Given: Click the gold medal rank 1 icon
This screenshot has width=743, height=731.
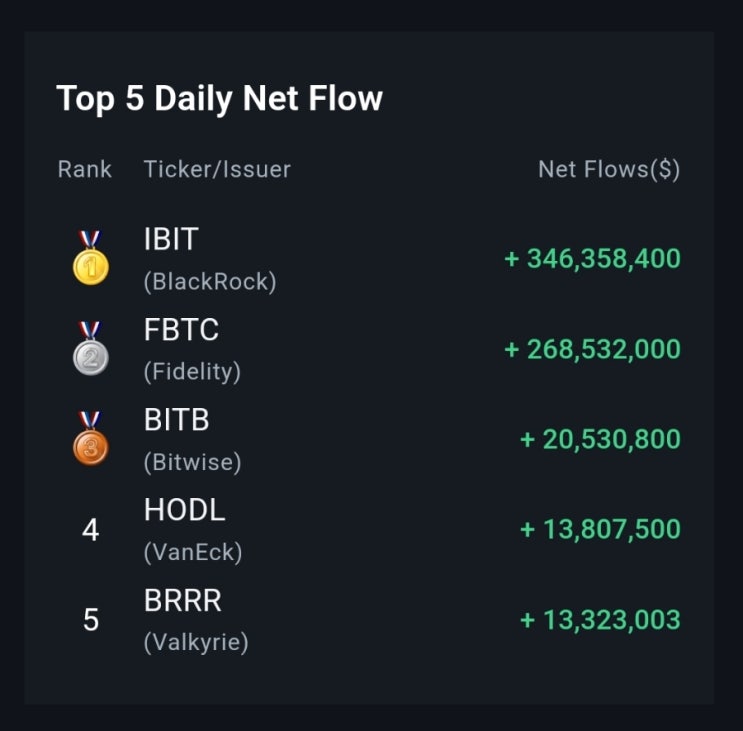Looking at the screenshot, I should point(90,259).
